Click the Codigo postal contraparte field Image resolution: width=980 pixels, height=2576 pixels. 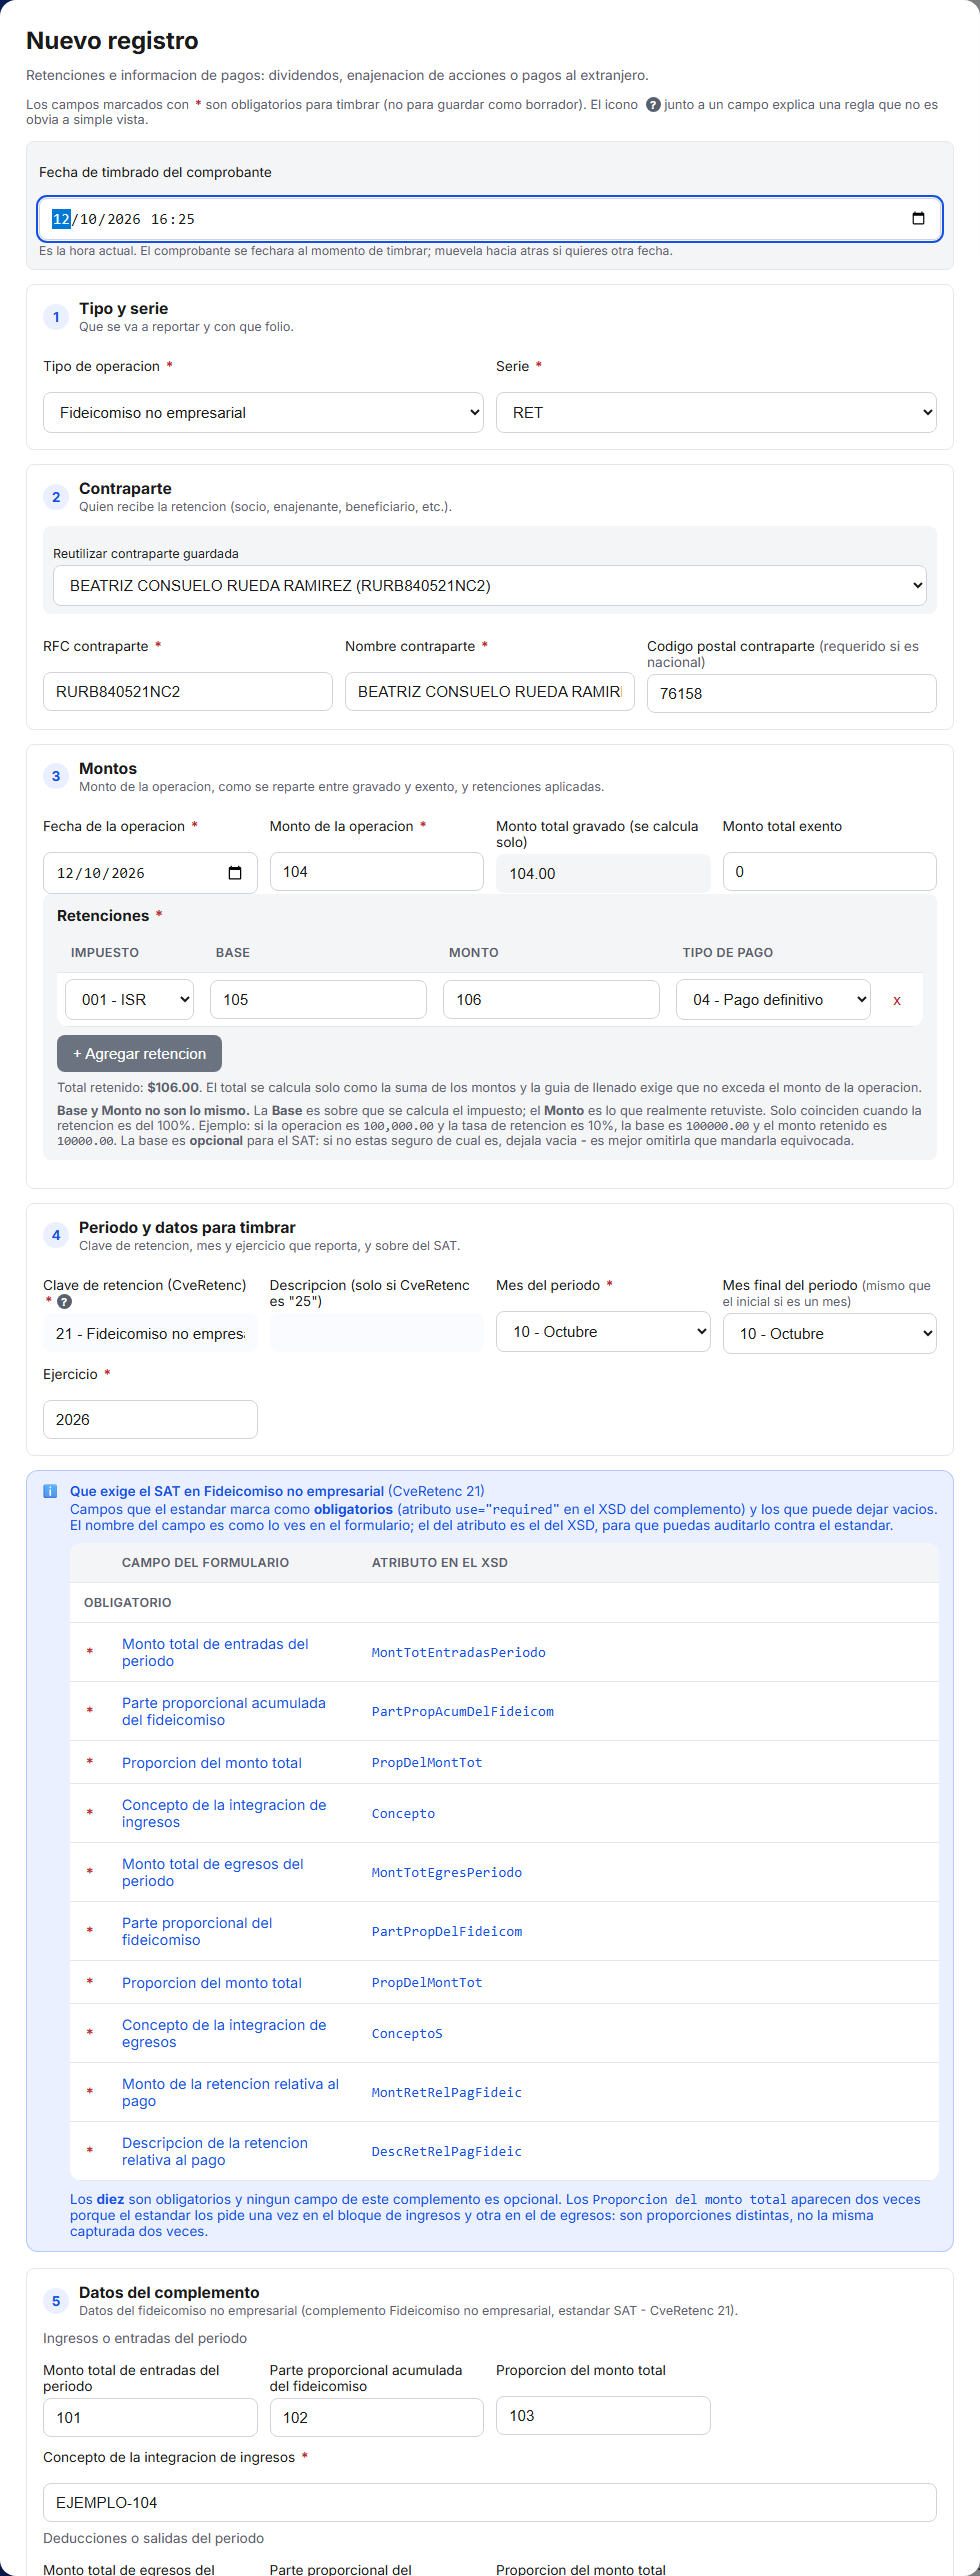(792, 694)
